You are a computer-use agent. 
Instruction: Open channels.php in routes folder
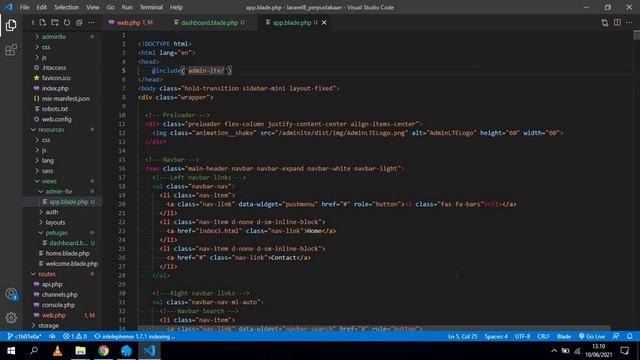(60, 294)
